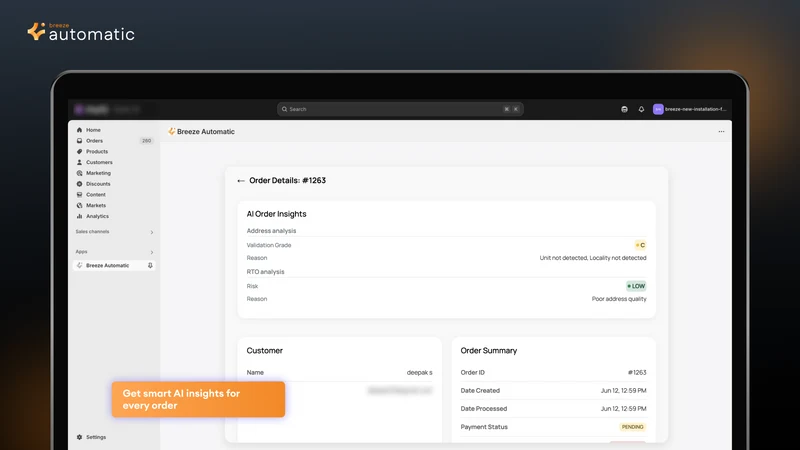The width and height of the screenshot is (800, 450).
Task: Click the Analytics bar chart icon
Action: pyautogui.click(x=80, y=216)
